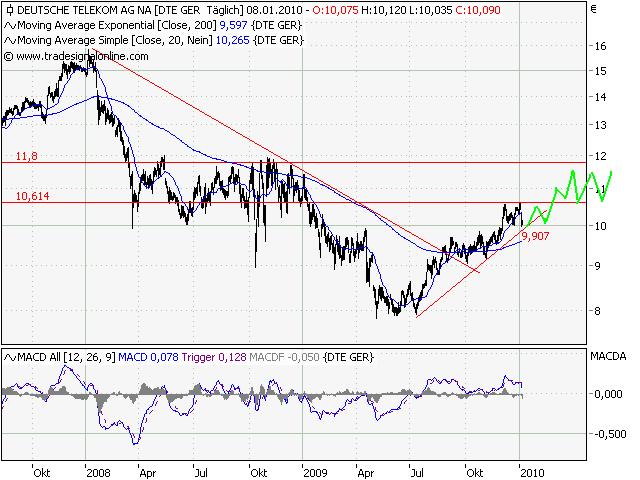
Task: Click the 11,8 resistance level label
Action: (x=27, y=156)
